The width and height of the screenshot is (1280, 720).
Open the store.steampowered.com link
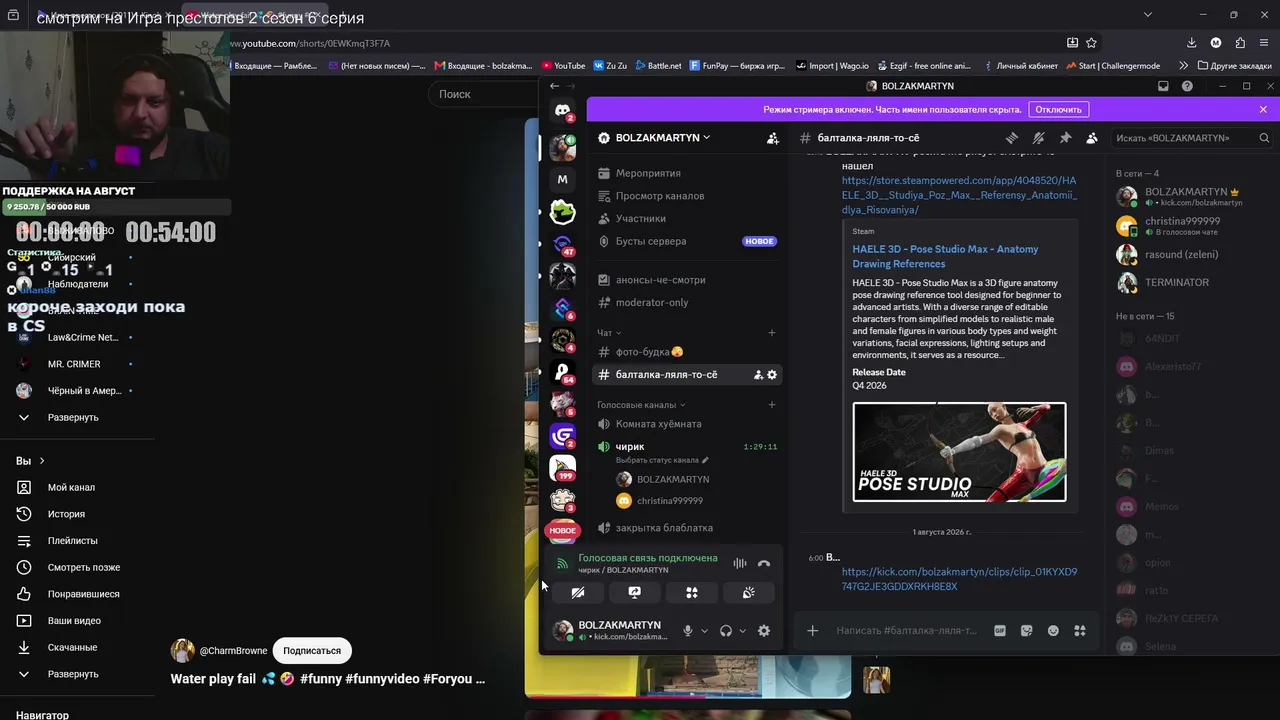tap(959, 195)
